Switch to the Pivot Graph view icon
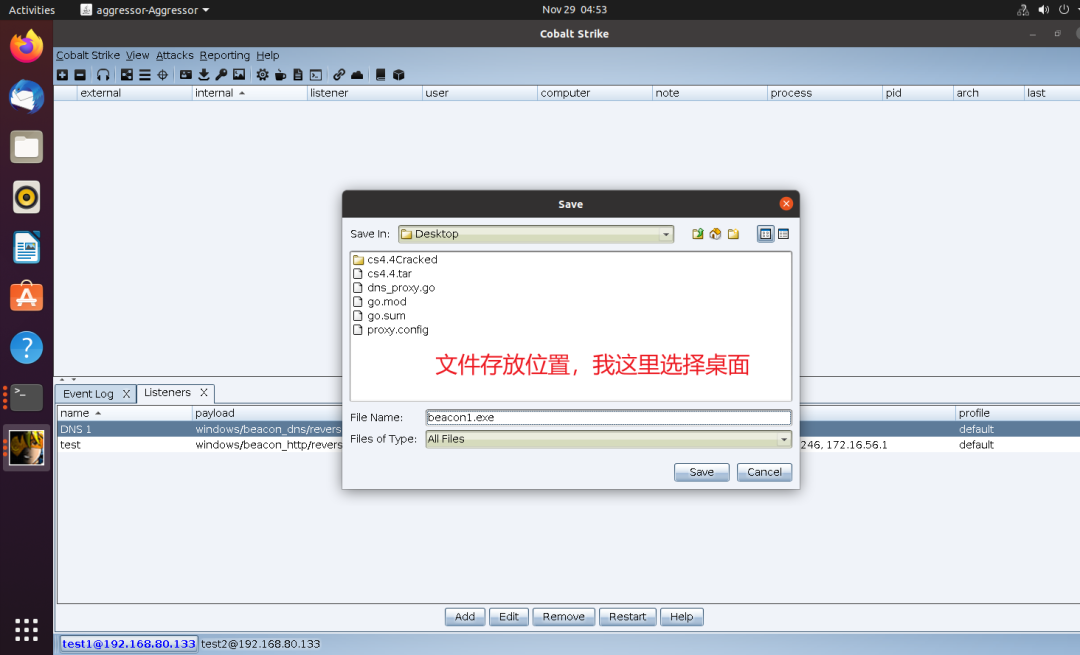 click(127, 75)
